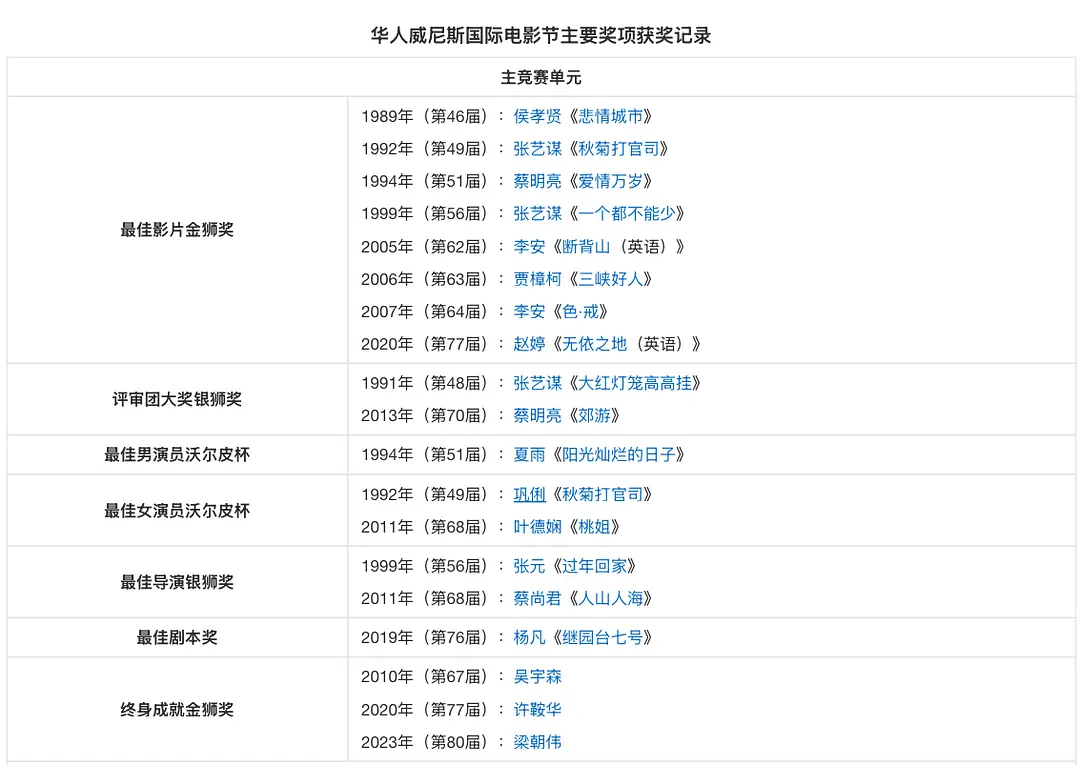Select the 最佳影片金狮奖 category cell
The height and width of the screenshot is (765, 1080).
[x=177, y=230]
